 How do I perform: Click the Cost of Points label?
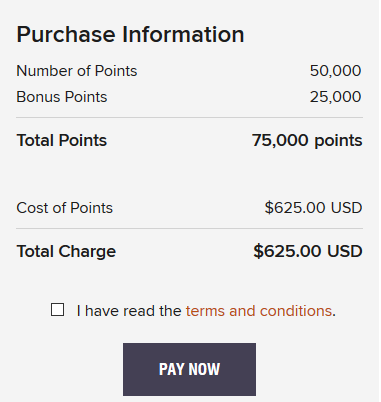(x=65, y=208)
